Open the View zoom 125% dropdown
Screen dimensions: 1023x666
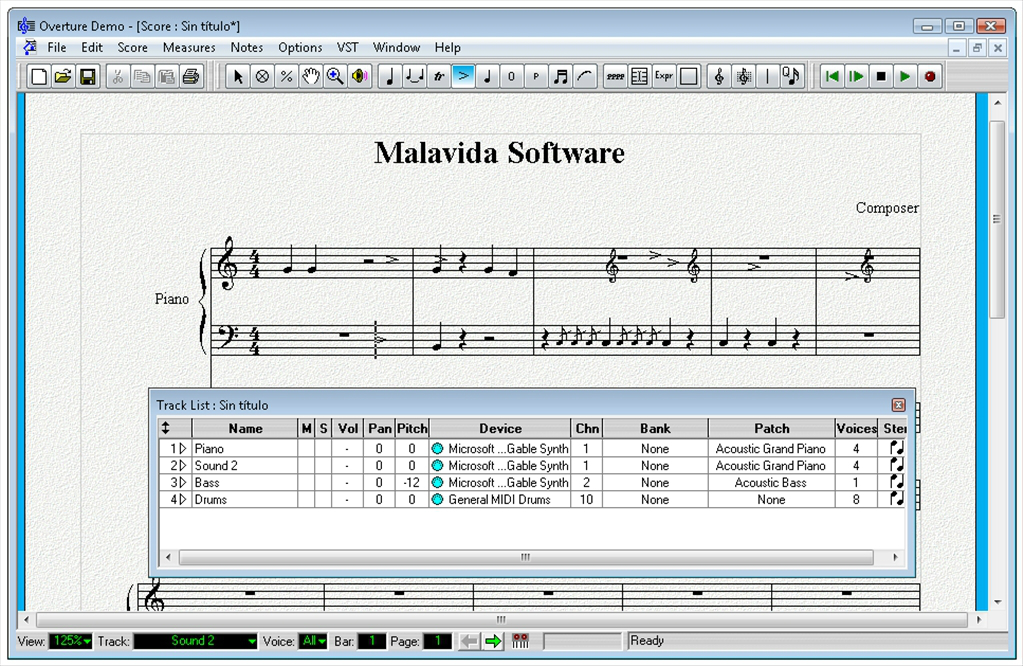(x=70, y=641)
